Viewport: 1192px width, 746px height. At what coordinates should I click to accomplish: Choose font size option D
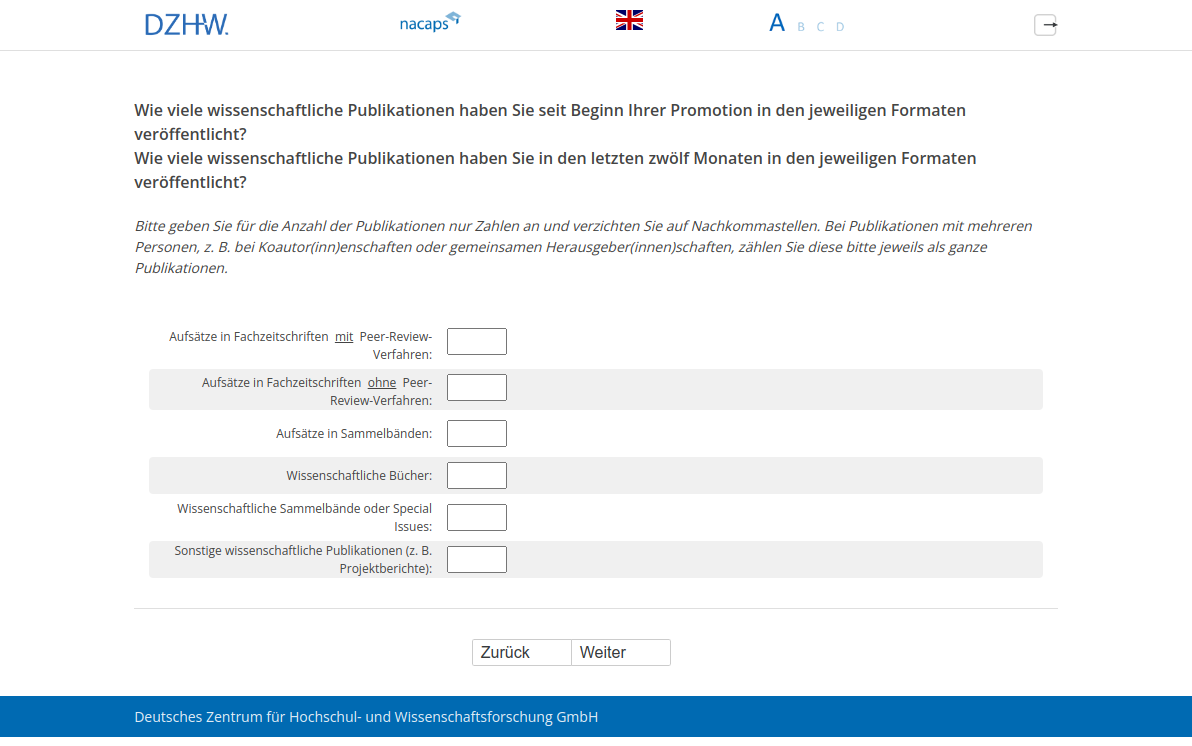point(840,27)
